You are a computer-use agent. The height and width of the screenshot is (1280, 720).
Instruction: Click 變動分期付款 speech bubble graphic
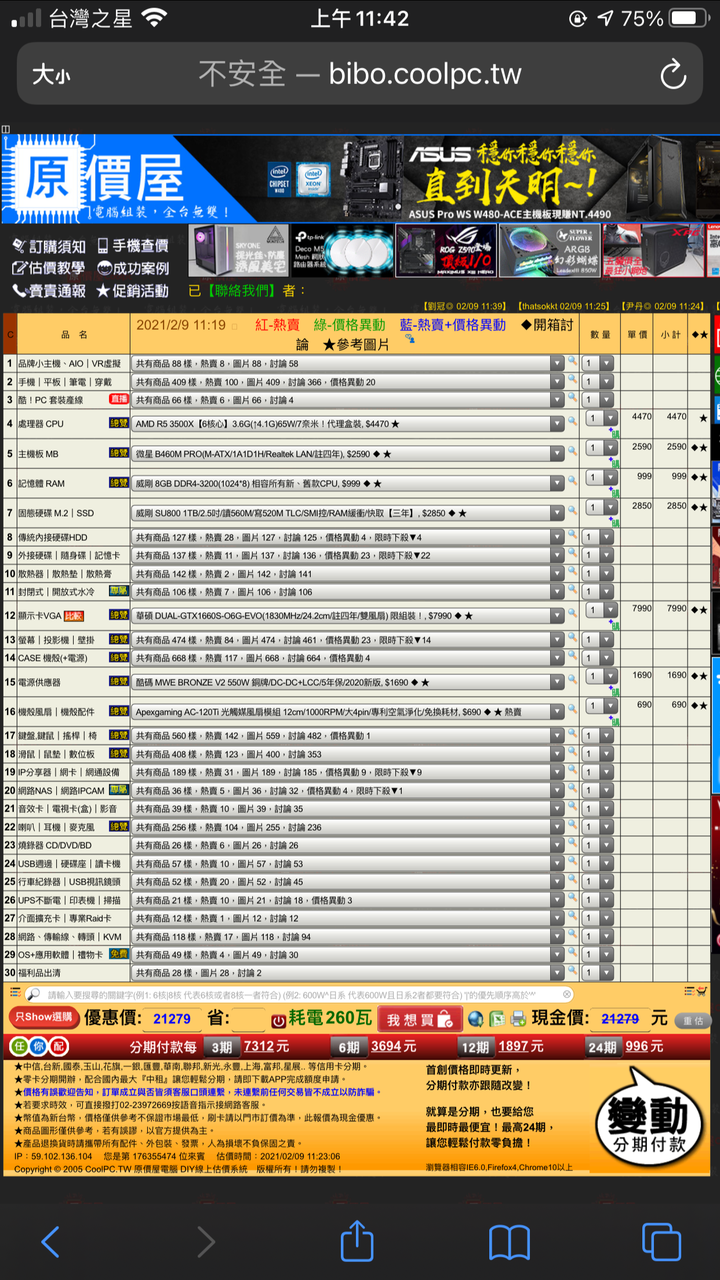(x=649, y=1117)
